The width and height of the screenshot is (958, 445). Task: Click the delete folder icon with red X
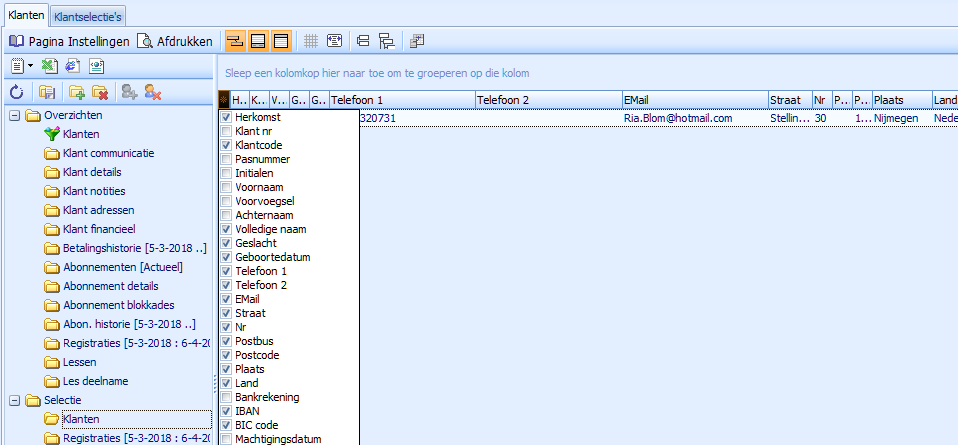pos(100,92)
